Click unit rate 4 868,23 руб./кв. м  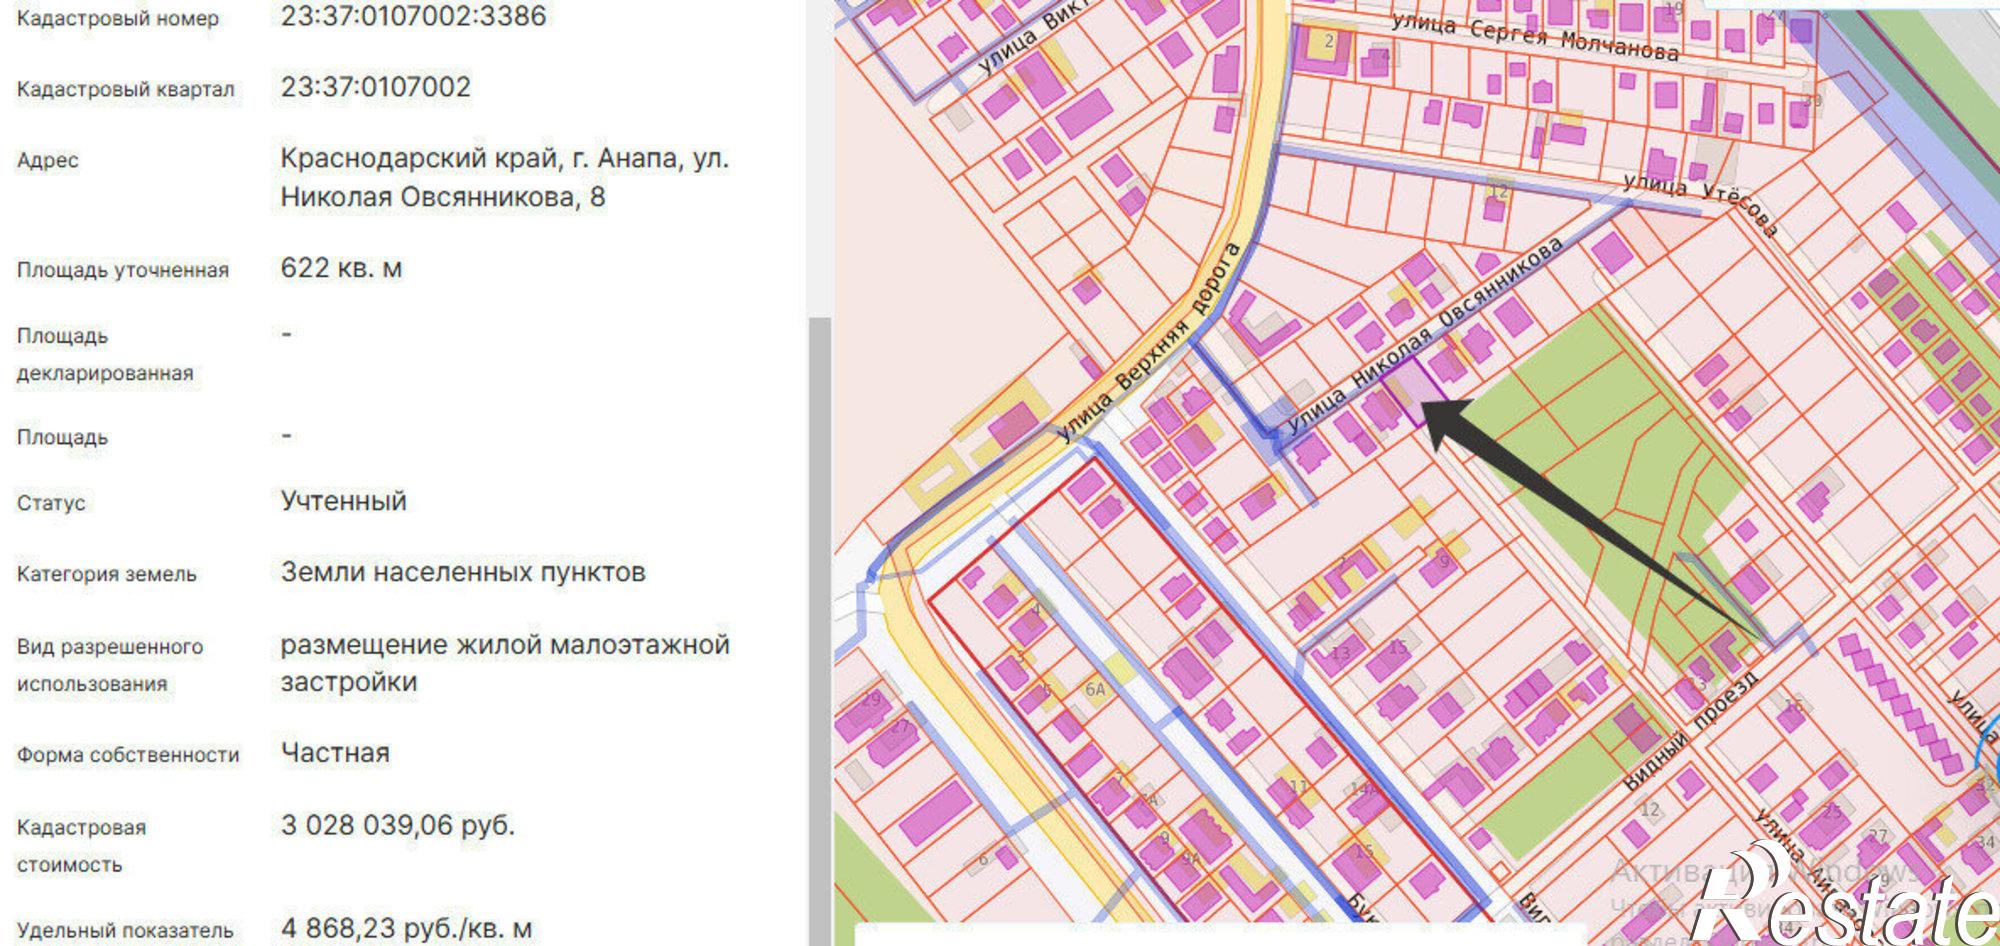[406, 929]
